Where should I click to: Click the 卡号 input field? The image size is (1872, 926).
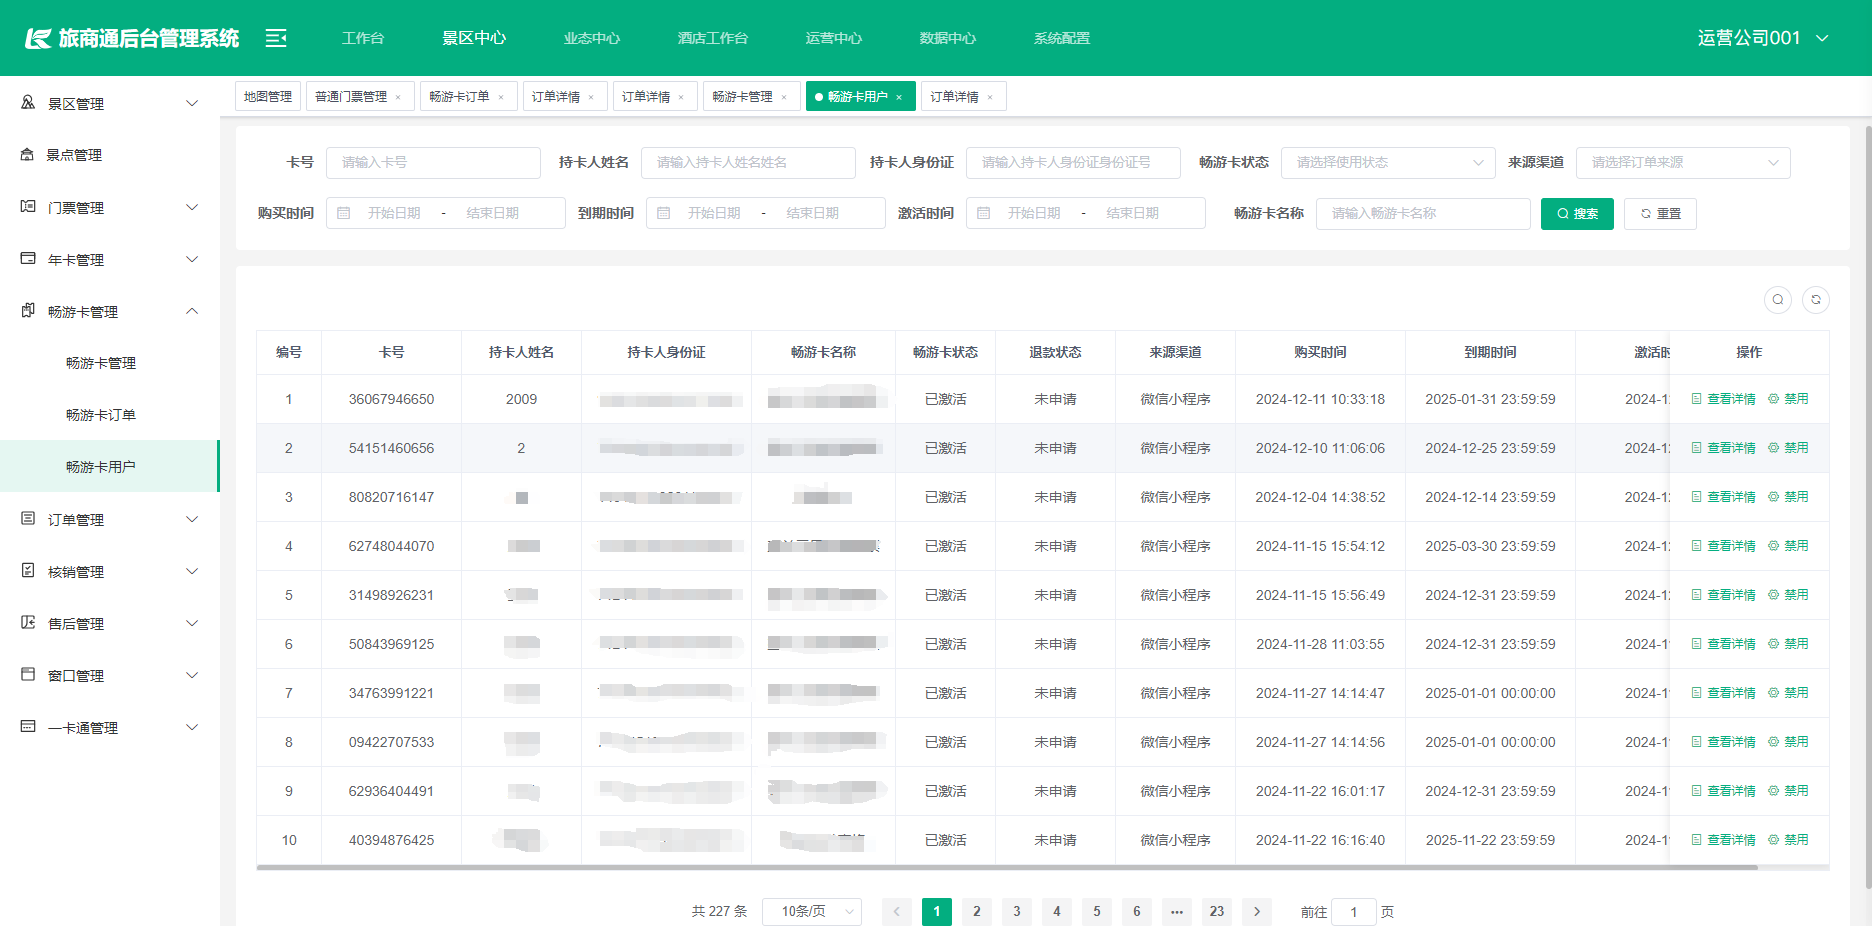click(x=433, y=162)
